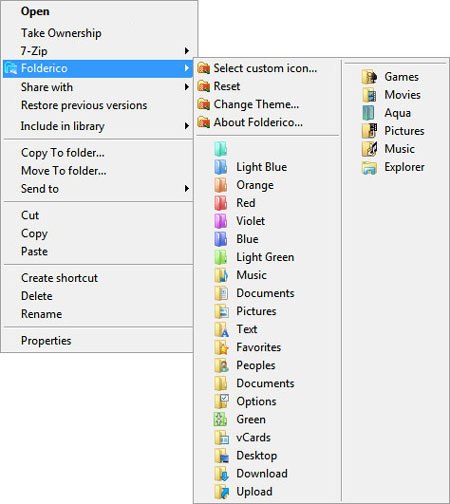Click the Movies folder icon with film strip

(369, 95)
